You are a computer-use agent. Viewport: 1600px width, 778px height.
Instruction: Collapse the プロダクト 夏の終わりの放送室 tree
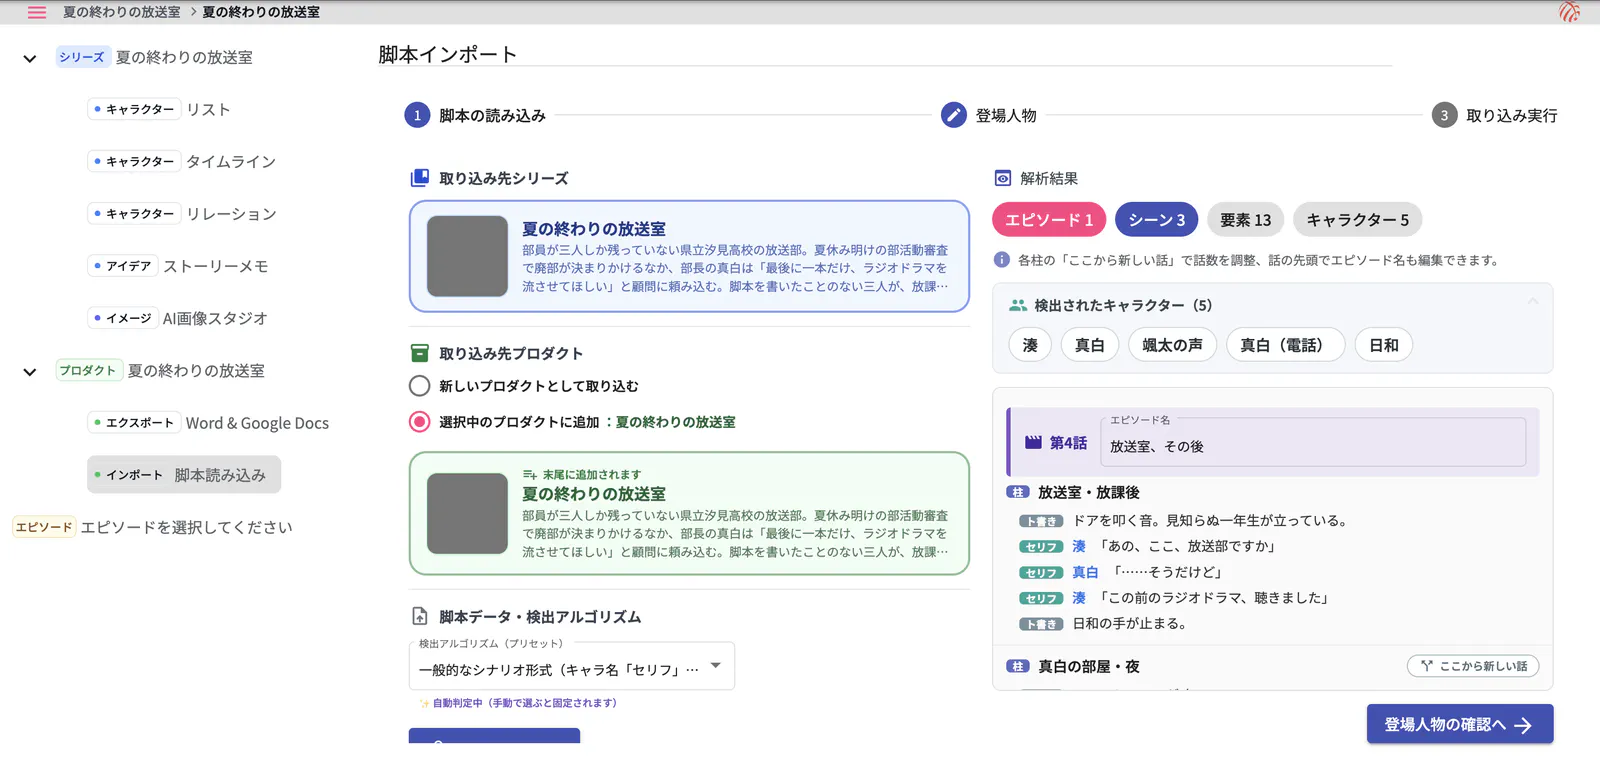30,371
